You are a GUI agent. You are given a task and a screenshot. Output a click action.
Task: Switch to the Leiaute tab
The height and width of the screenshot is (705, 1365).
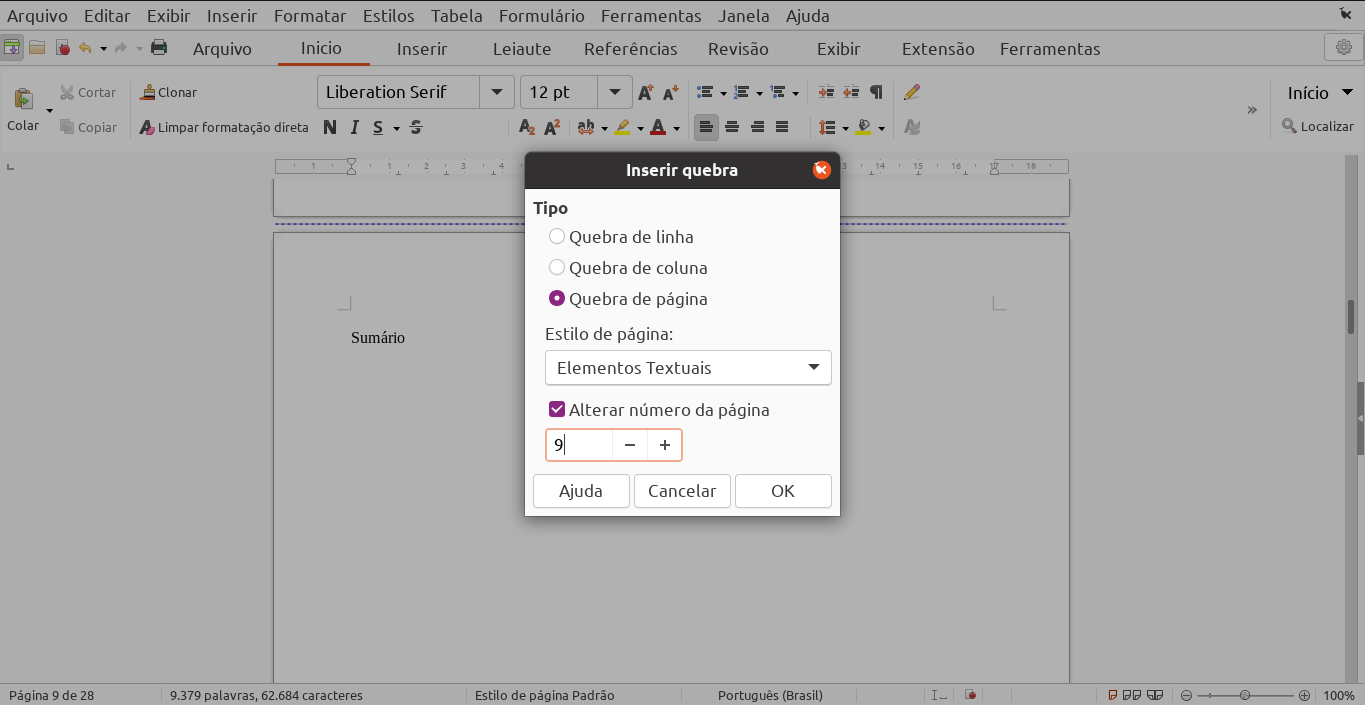[x=522, y=49]
